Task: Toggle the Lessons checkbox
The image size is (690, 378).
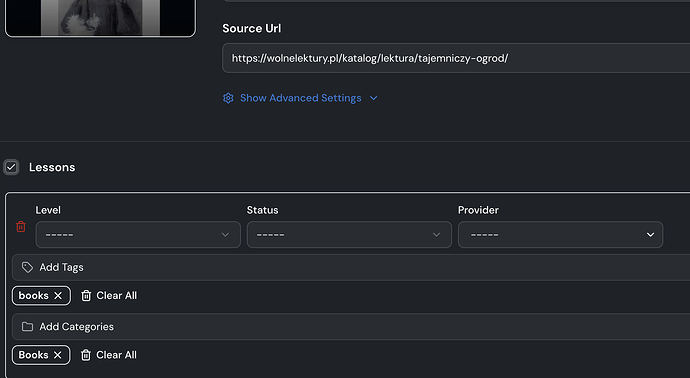Action: coord(11,167)
